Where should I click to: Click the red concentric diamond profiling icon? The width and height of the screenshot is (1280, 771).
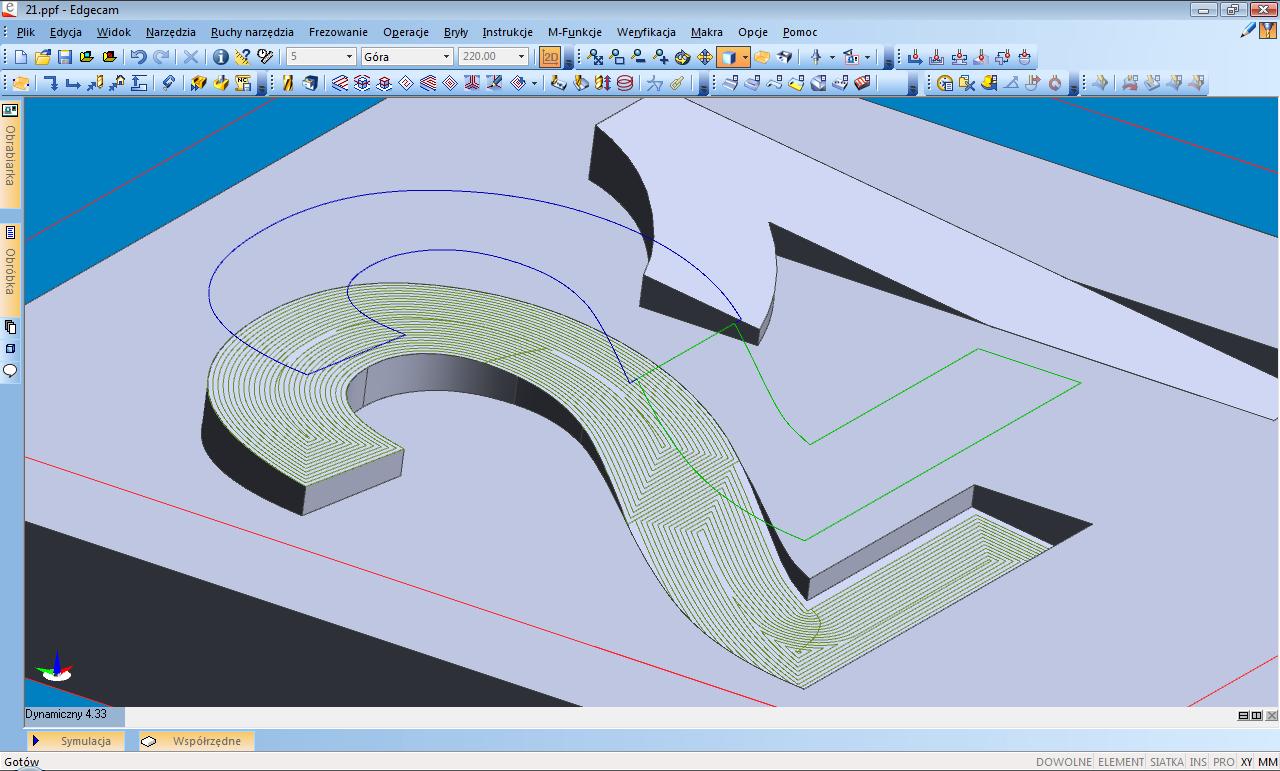(x=450, y=83)
